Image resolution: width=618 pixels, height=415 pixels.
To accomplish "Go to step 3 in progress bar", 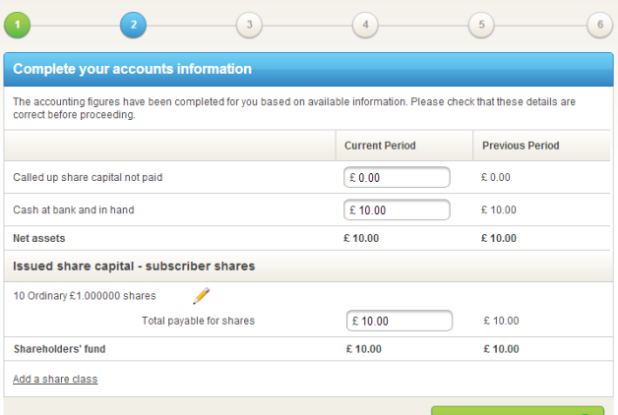I will point(249,25).
